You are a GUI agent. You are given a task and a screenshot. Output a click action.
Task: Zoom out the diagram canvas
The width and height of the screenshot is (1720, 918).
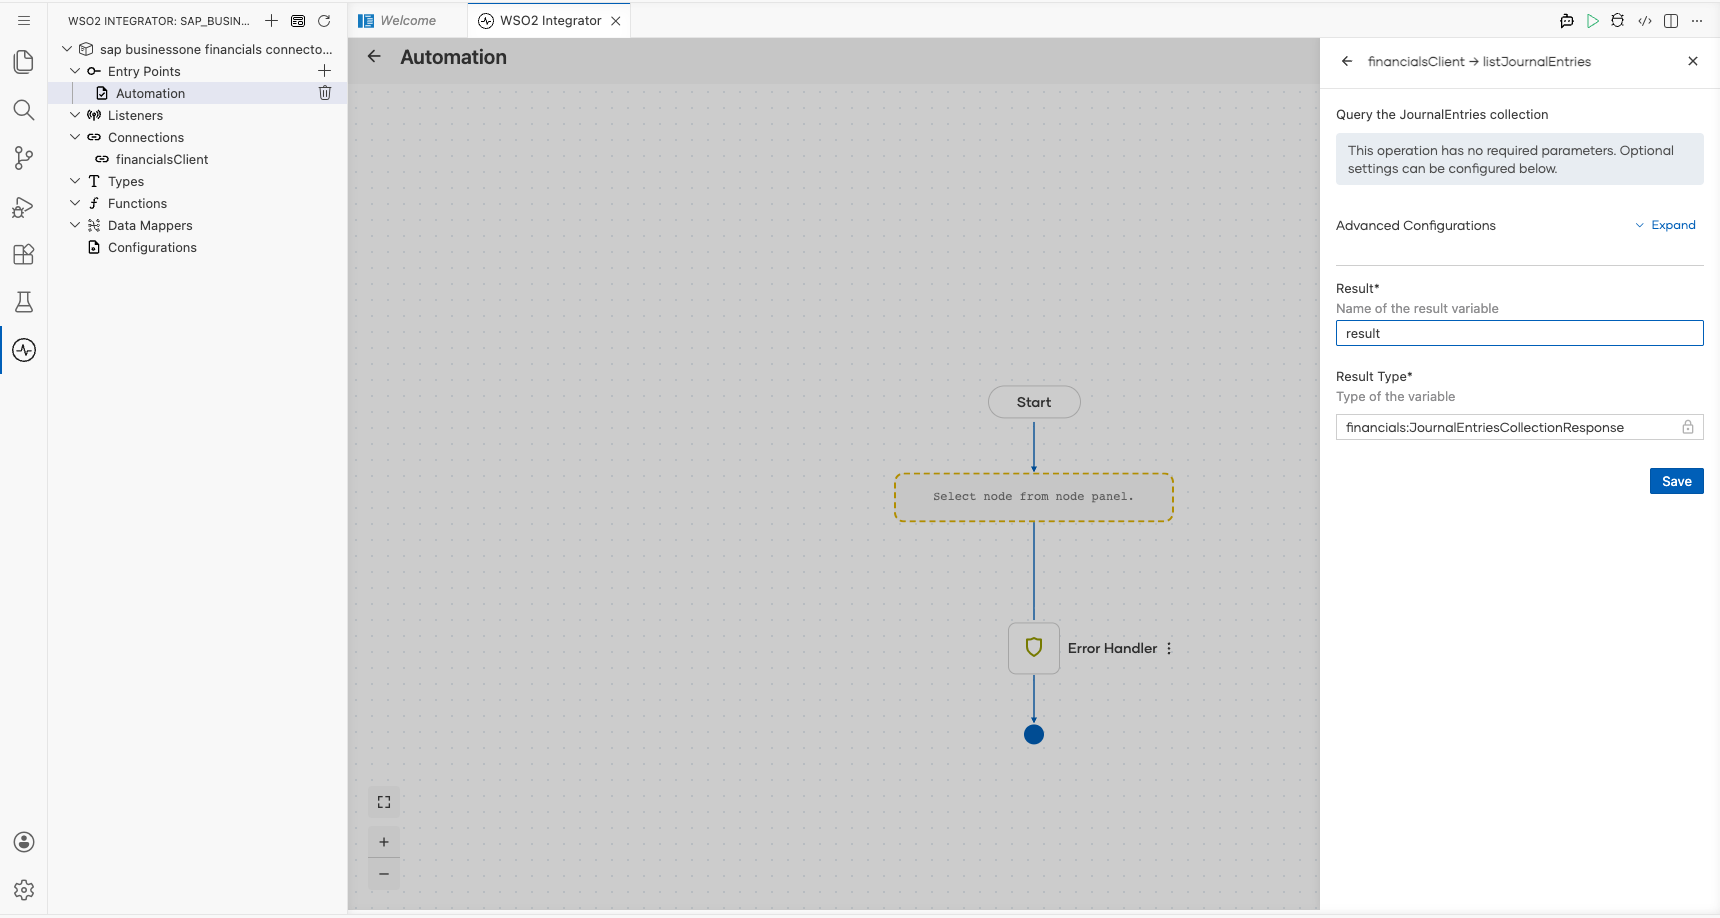[x=384, y=874]
